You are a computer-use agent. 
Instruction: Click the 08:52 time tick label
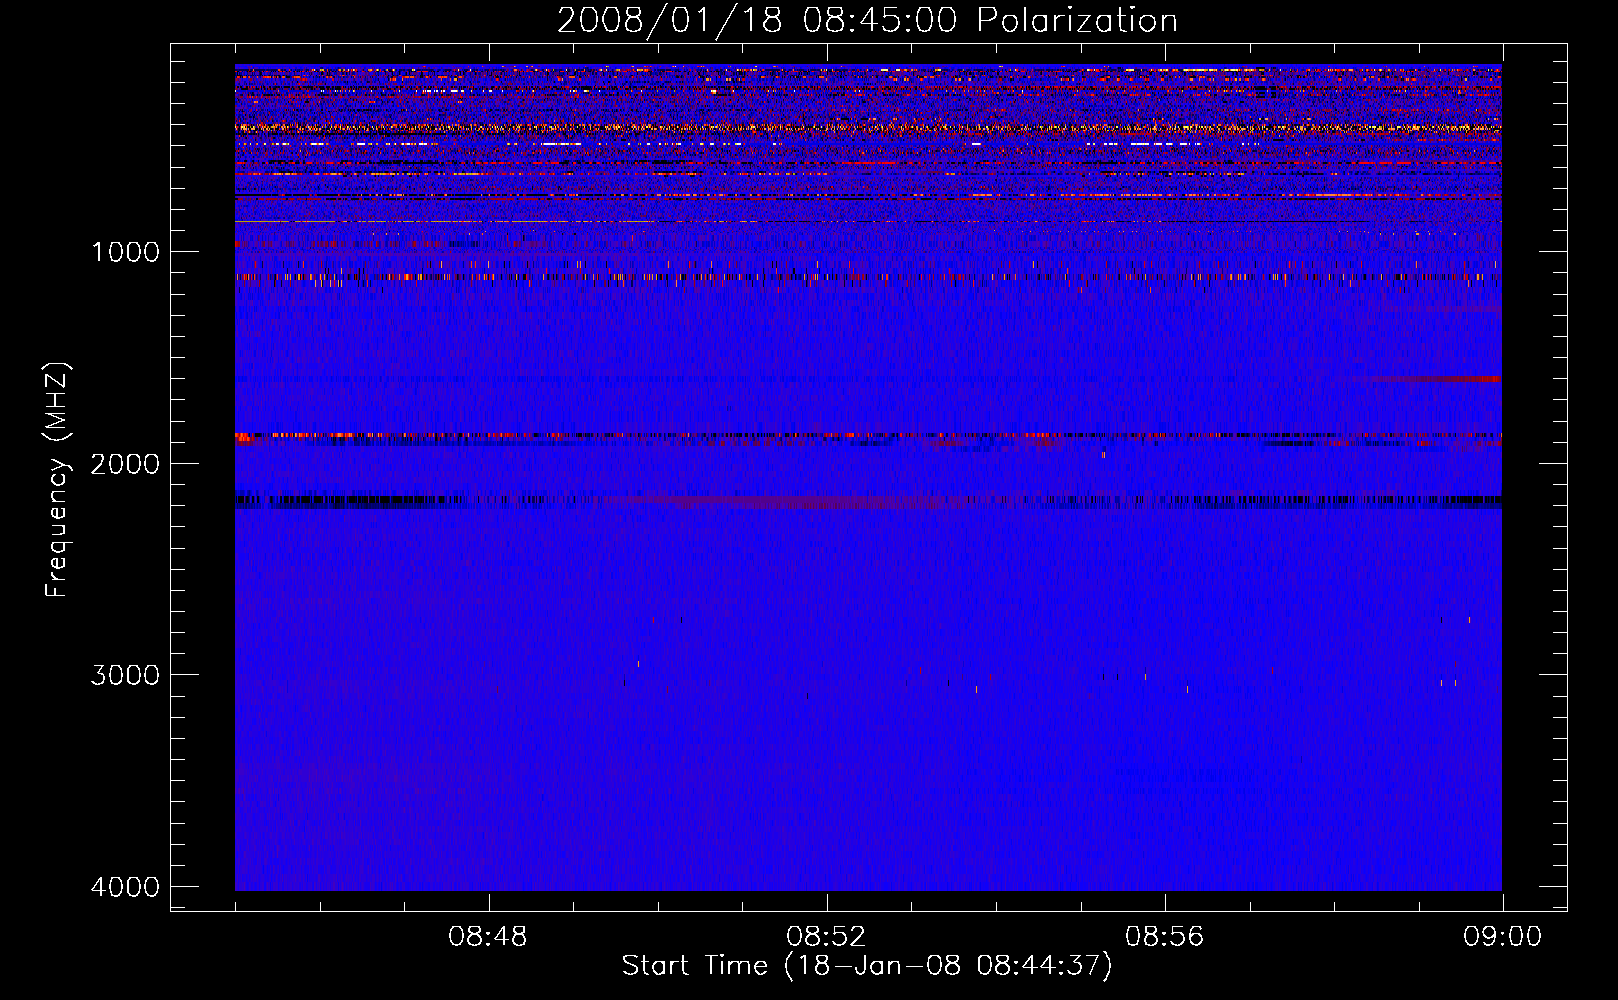click(x=826, y=937)
